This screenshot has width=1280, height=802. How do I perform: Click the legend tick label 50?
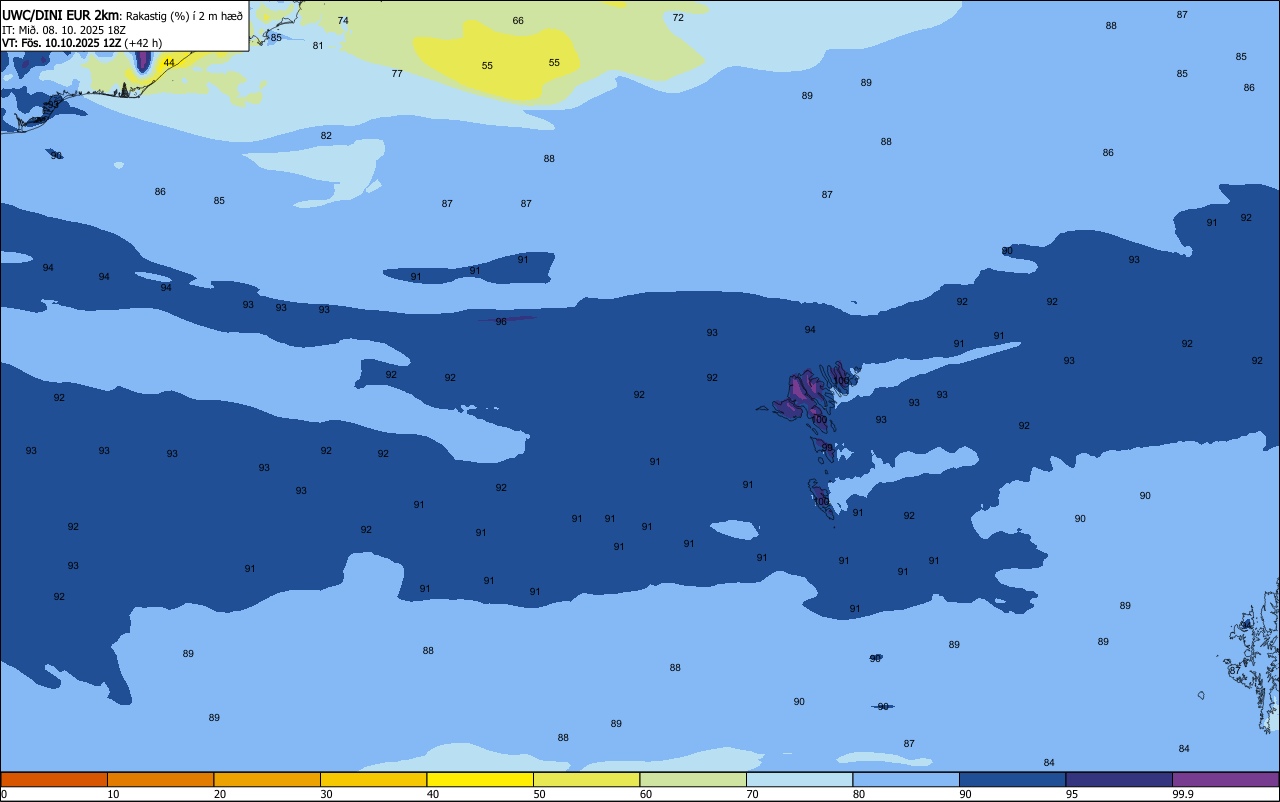[539, 794]
